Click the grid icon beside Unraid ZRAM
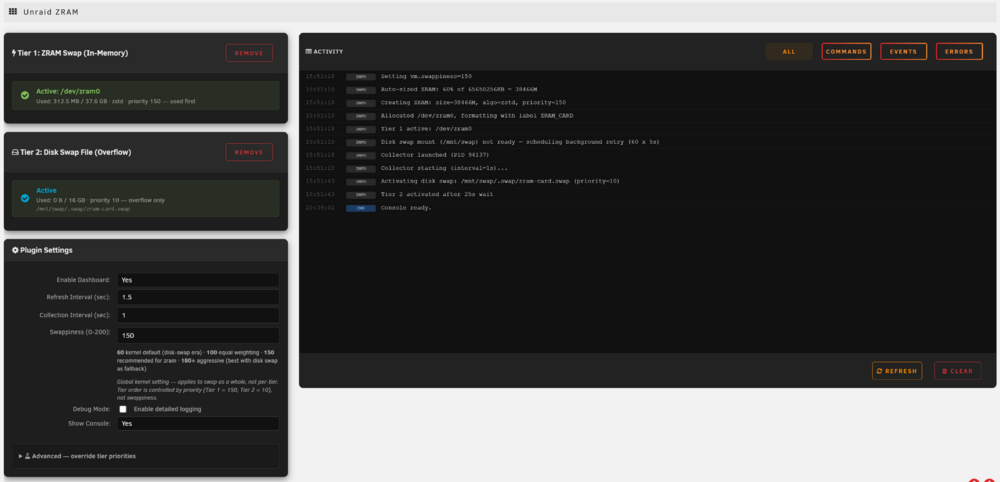The height and width of the screenshot is (482, 1000). (13, 11)
